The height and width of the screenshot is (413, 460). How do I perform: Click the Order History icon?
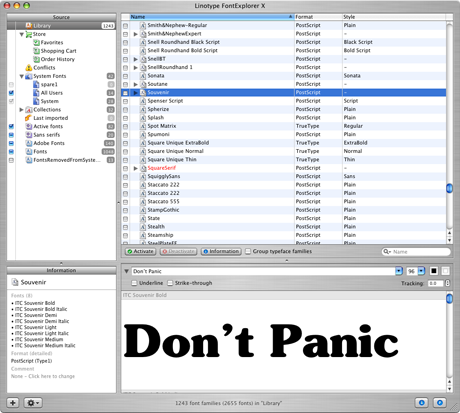click(36, 59)
